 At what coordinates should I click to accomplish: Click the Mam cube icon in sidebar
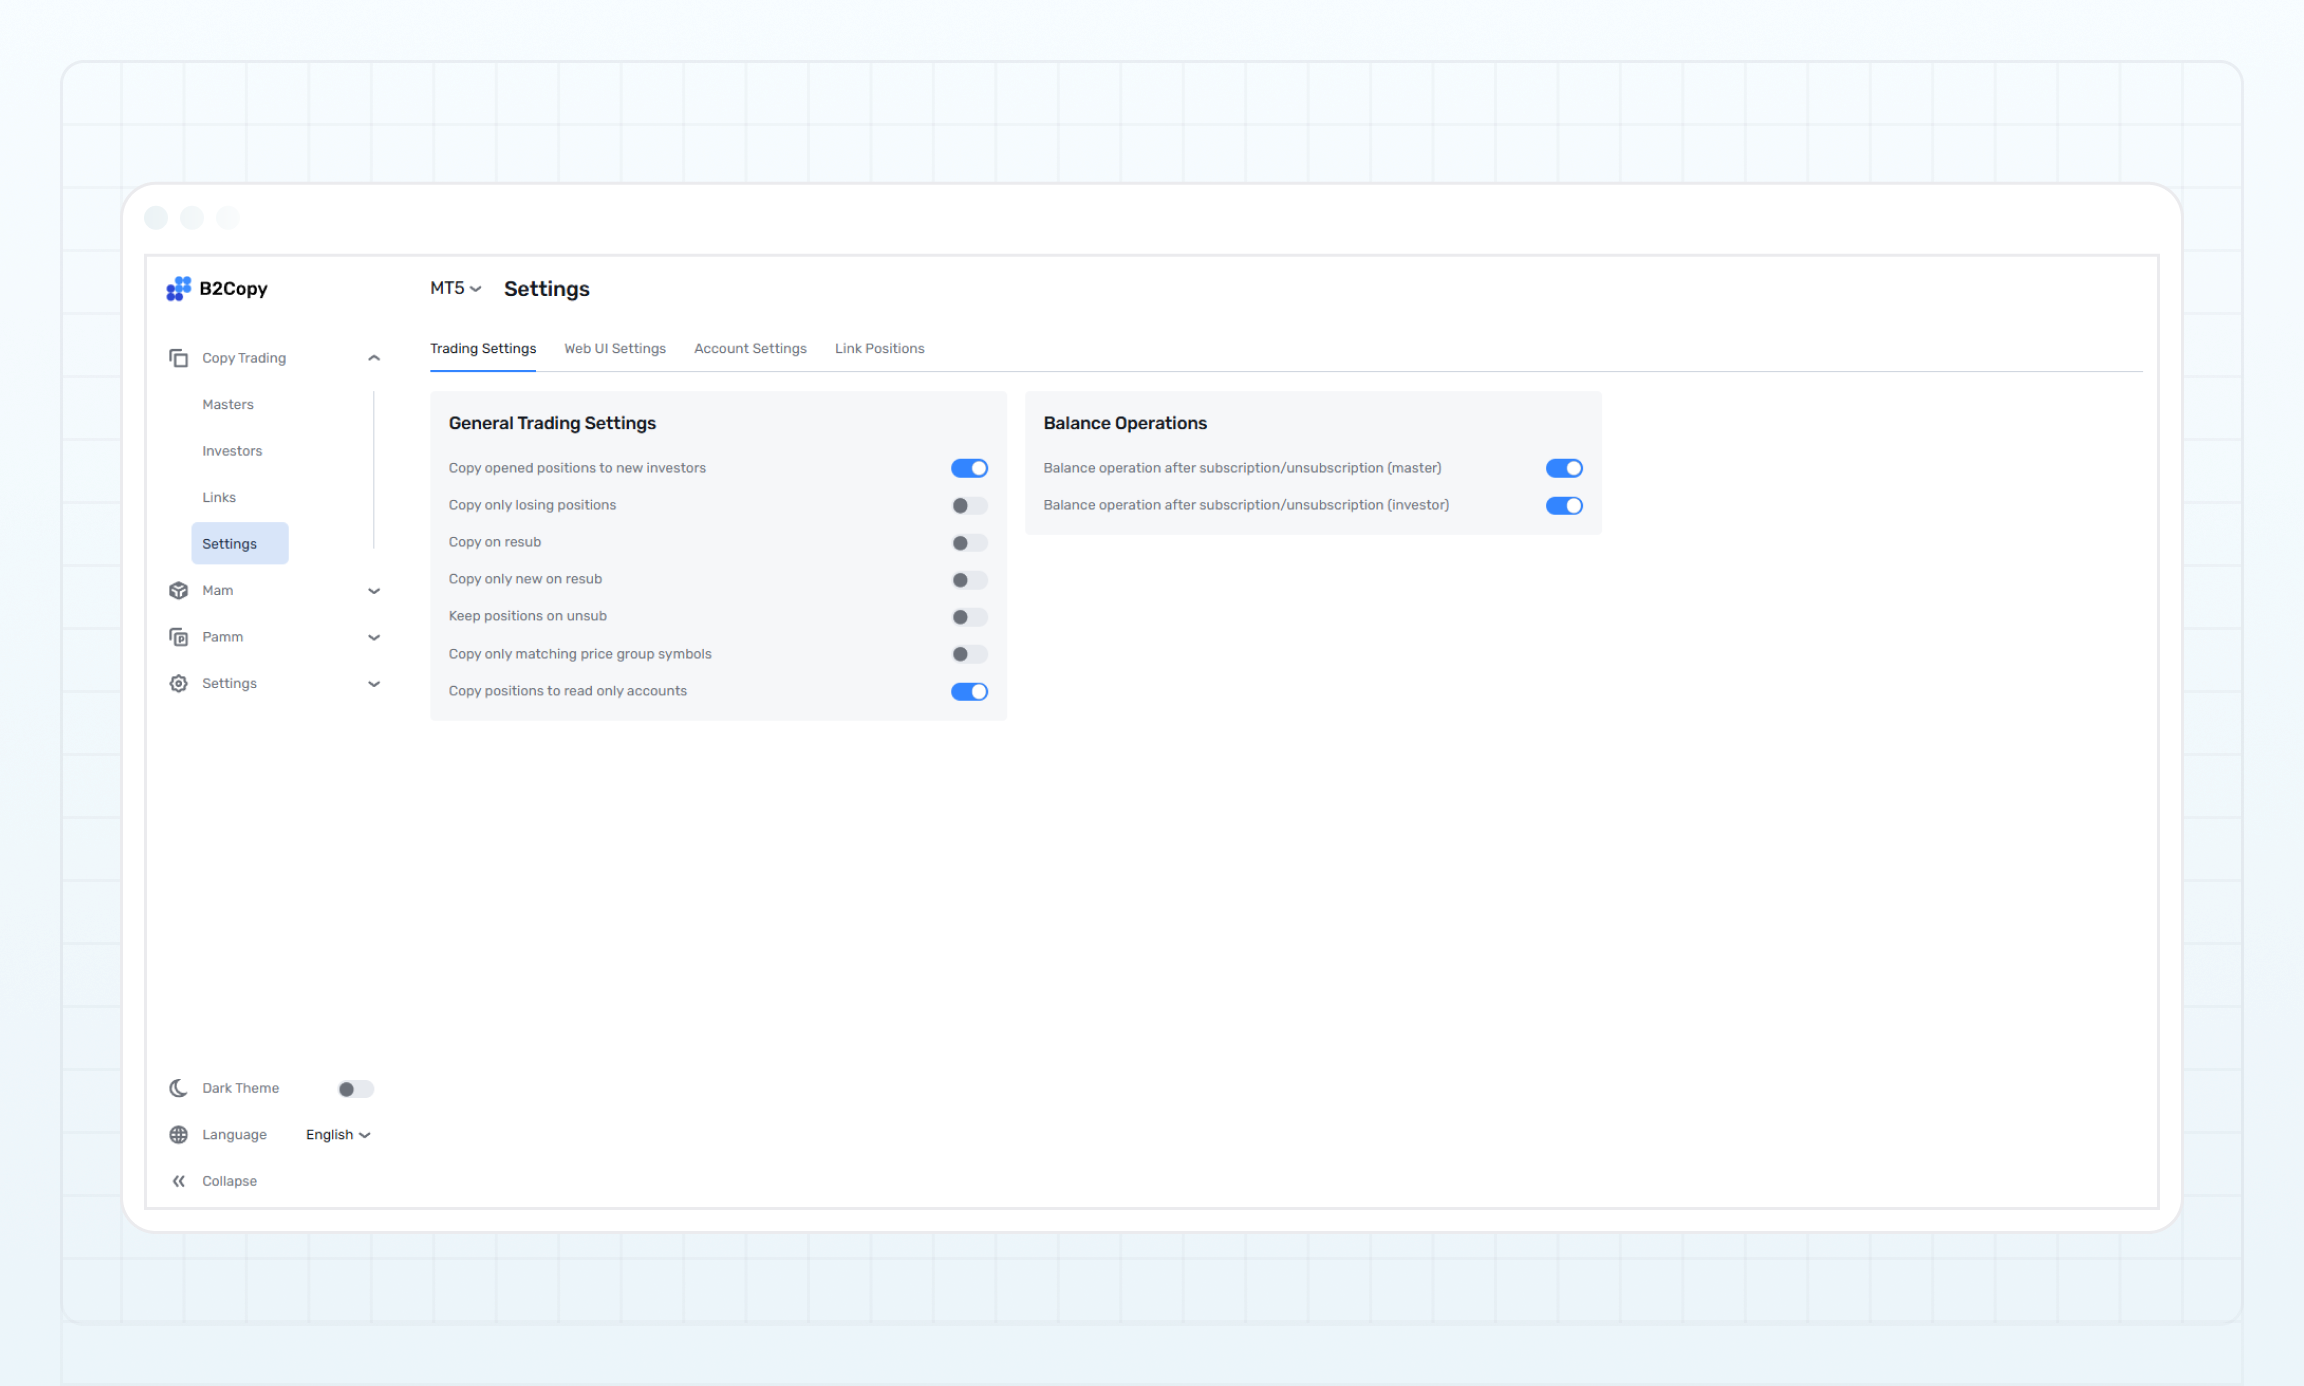pos(178,590)
